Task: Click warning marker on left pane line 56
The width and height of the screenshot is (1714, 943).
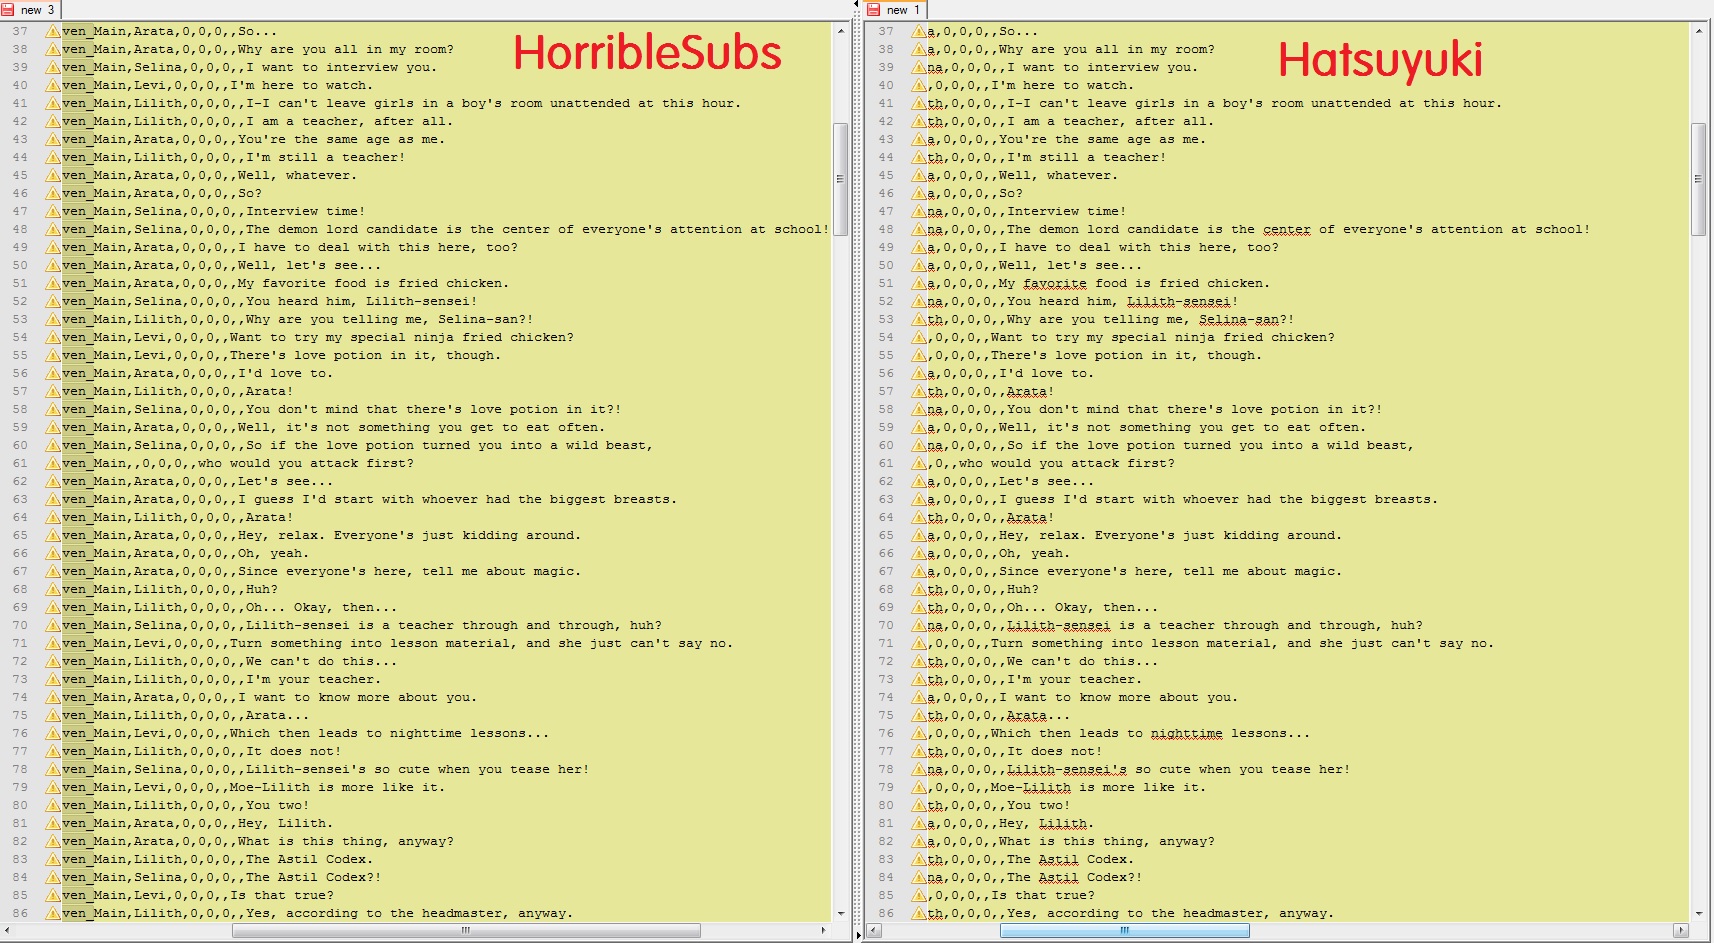Action: click(x=53, y=373)
